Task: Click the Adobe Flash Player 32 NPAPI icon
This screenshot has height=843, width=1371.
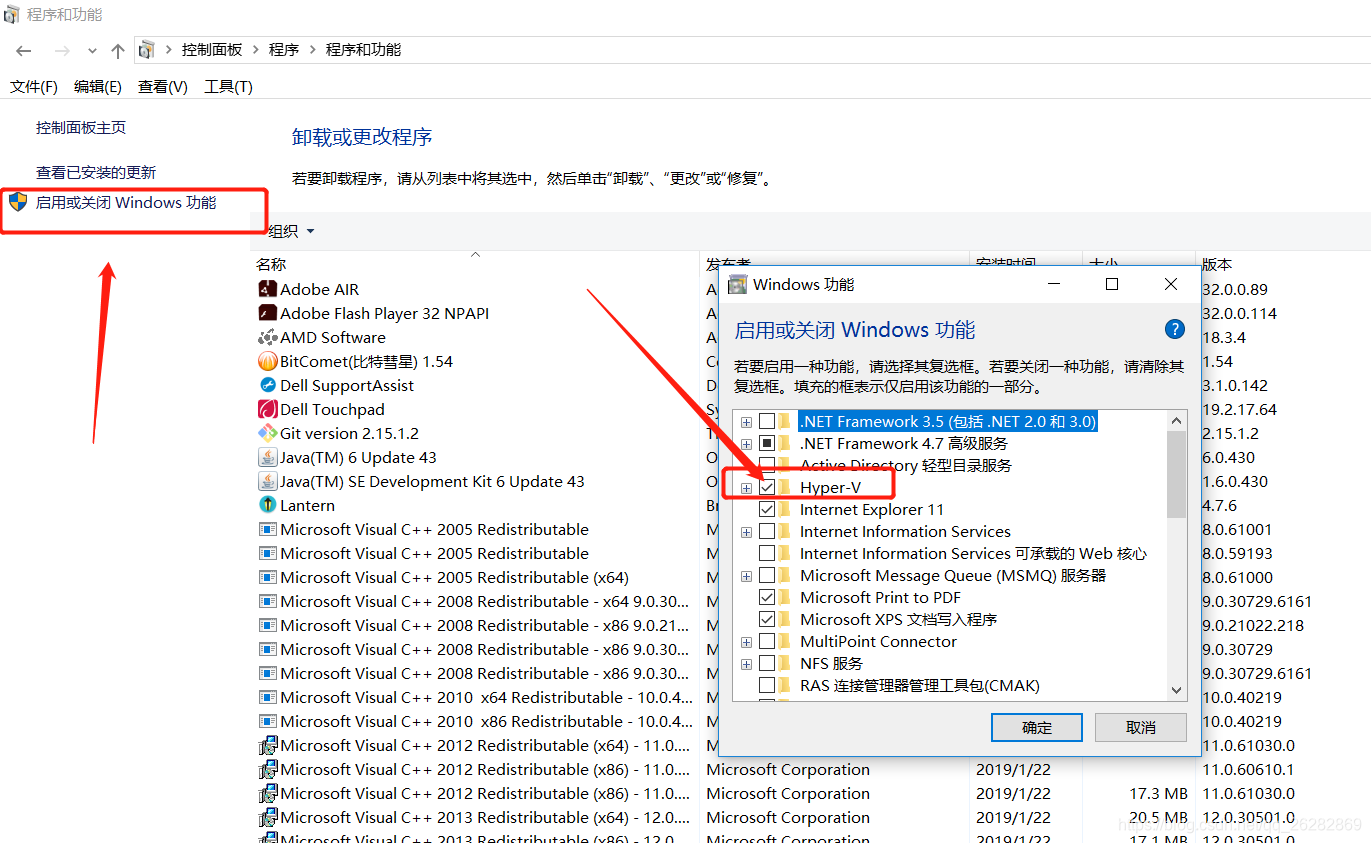Action: pyautogui.click(x=267, y=313)
